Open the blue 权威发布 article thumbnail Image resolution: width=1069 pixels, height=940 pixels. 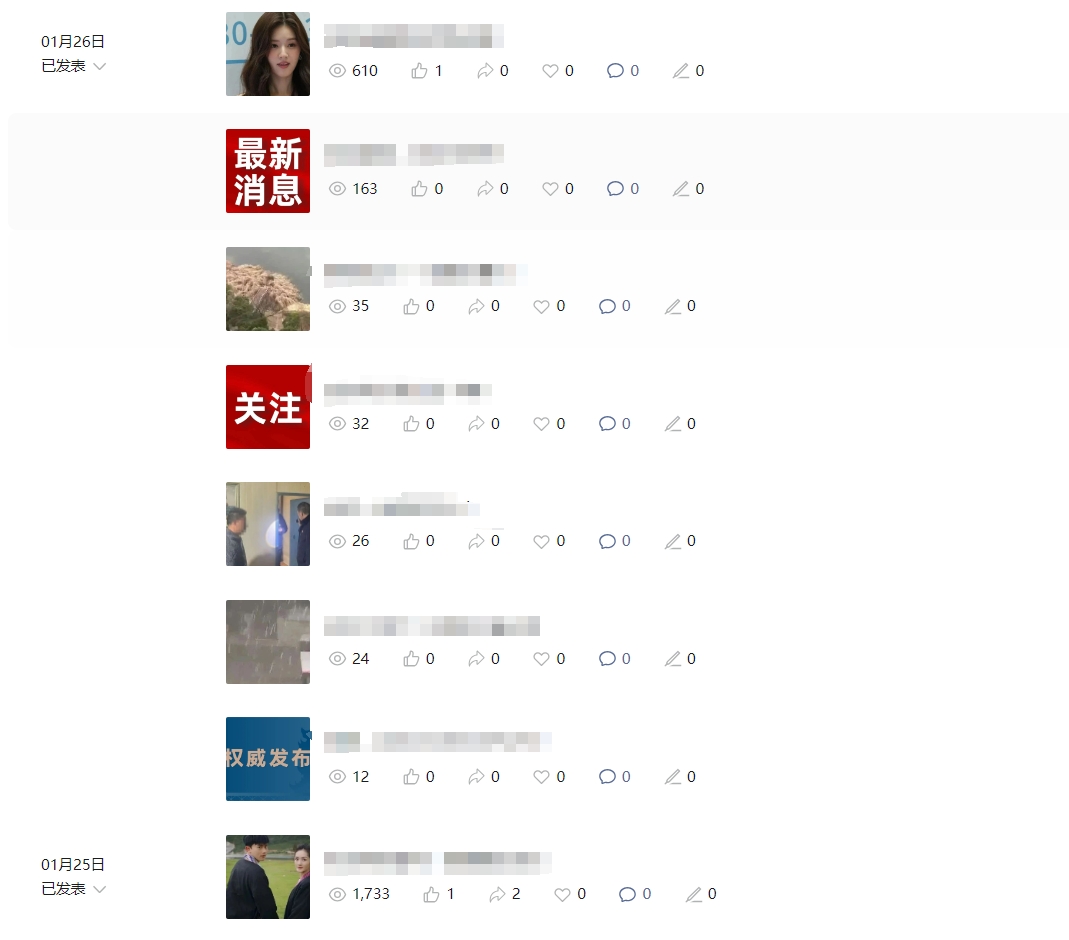(x=268, y=759)
